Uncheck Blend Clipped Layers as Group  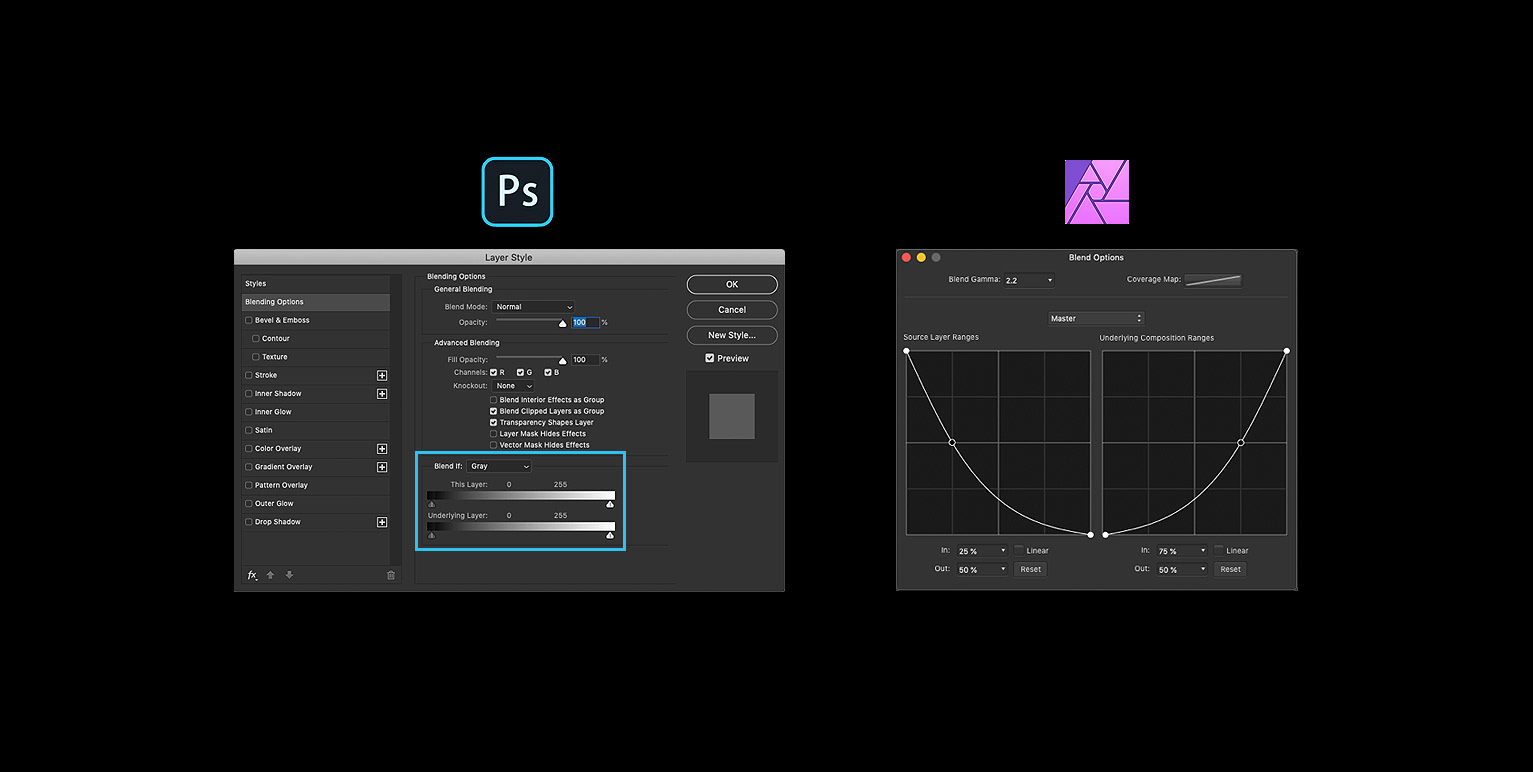[x=494, y=411]
